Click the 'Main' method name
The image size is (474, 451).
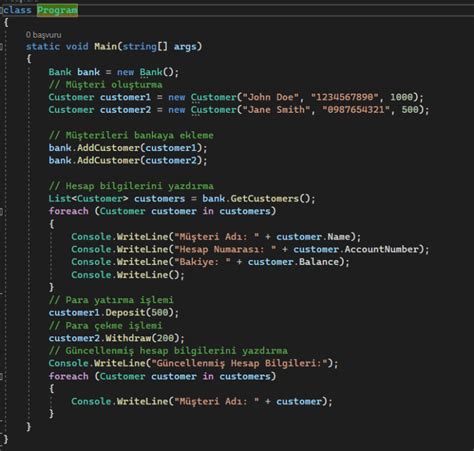[x=105, y=47]
